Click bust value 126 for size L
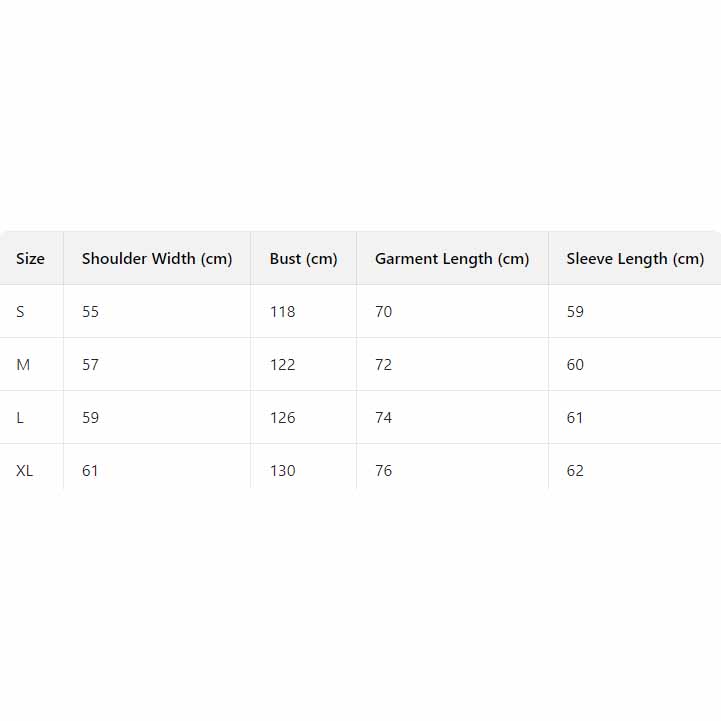The height and width of the screenshot is (721, 721). tap(283, 418)
